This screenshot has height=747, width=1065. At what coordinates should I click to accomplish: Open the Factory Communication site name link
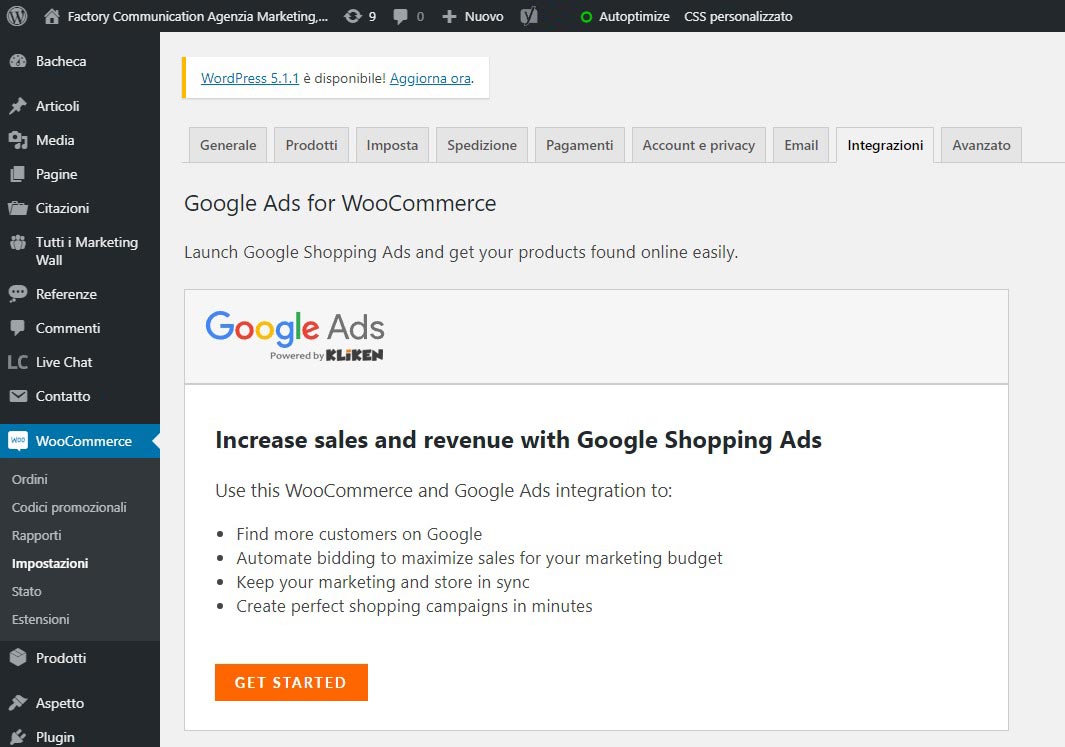tap(197, 16)
